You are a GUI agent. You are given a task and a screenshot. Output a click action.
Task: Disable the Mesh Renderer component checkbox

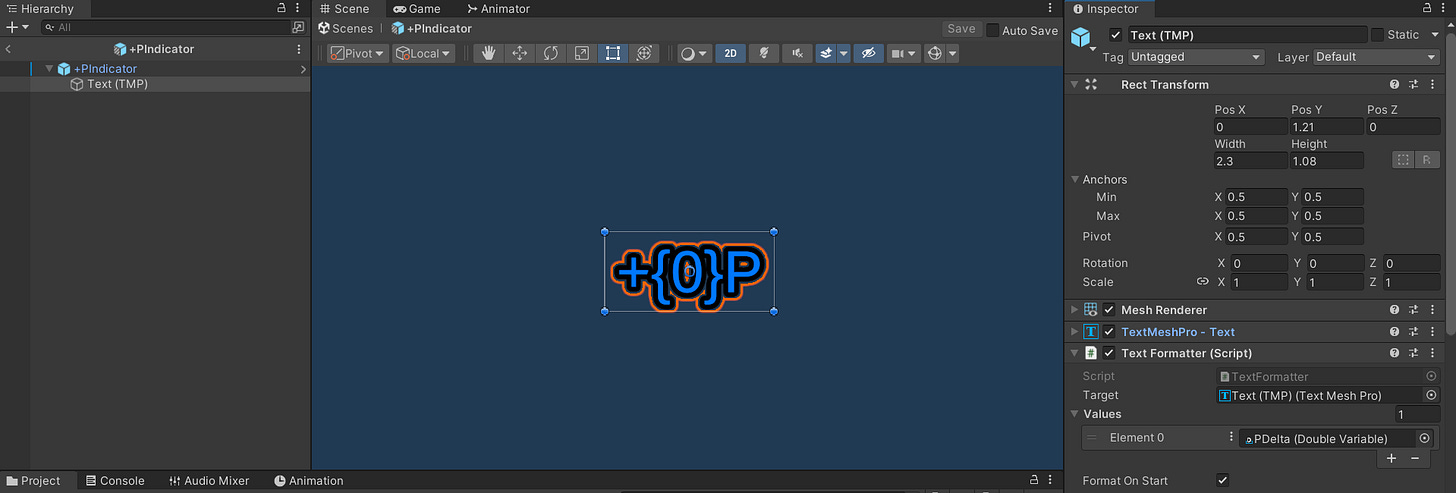tap(1109, 310)
